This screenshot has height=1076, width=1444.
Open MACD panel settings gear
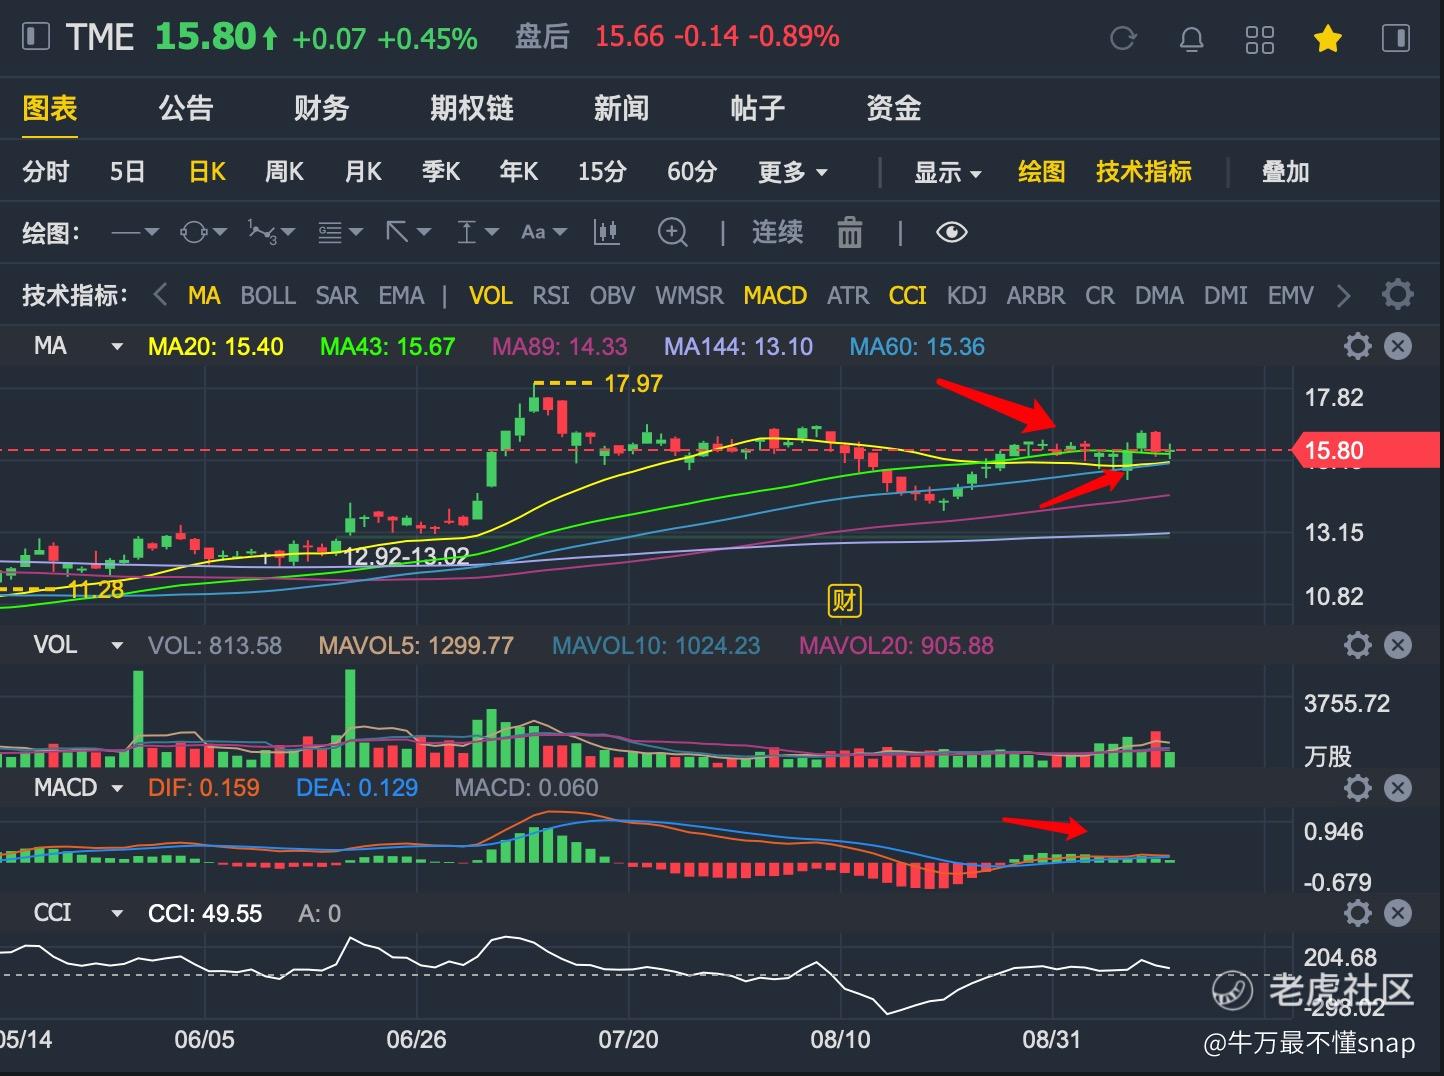point(1357,788)
